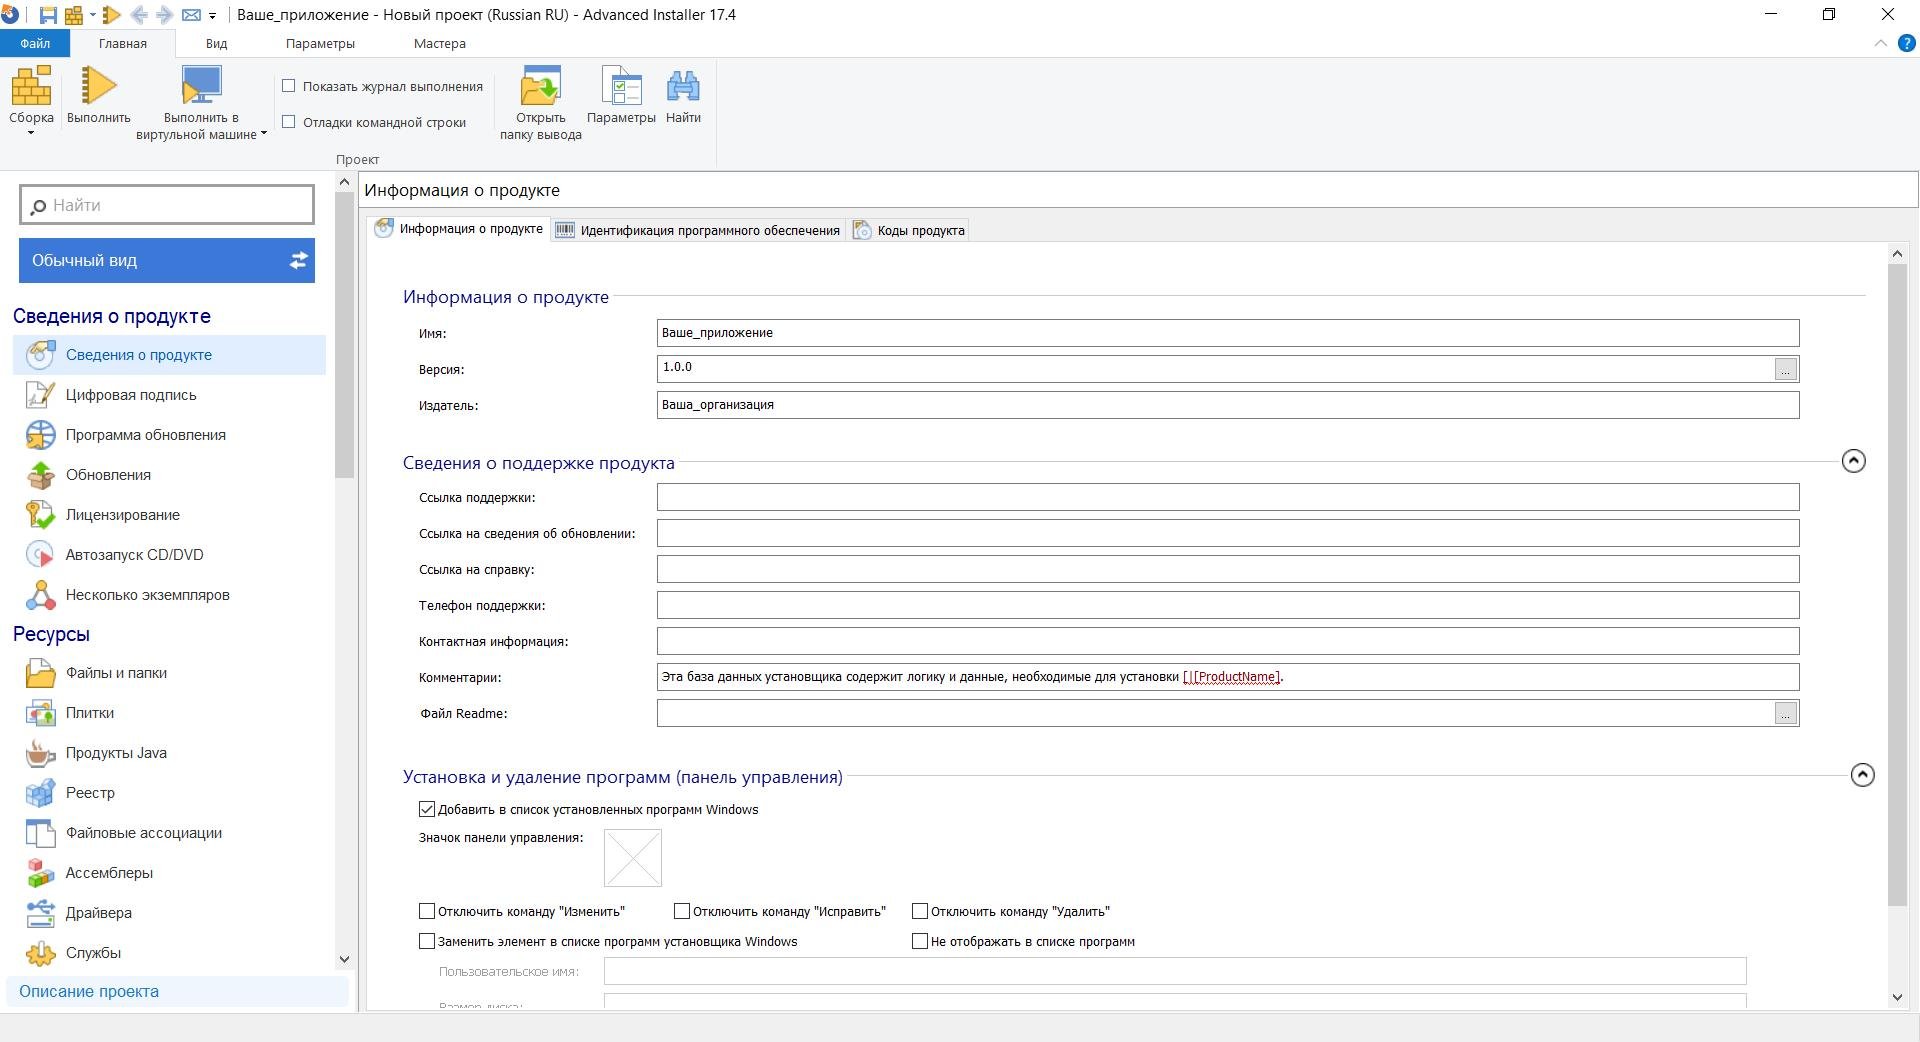Screen dimensions: 1920x1042
Task: Click the Ссылка поддержки input field
Action: tap(1227, 497)
